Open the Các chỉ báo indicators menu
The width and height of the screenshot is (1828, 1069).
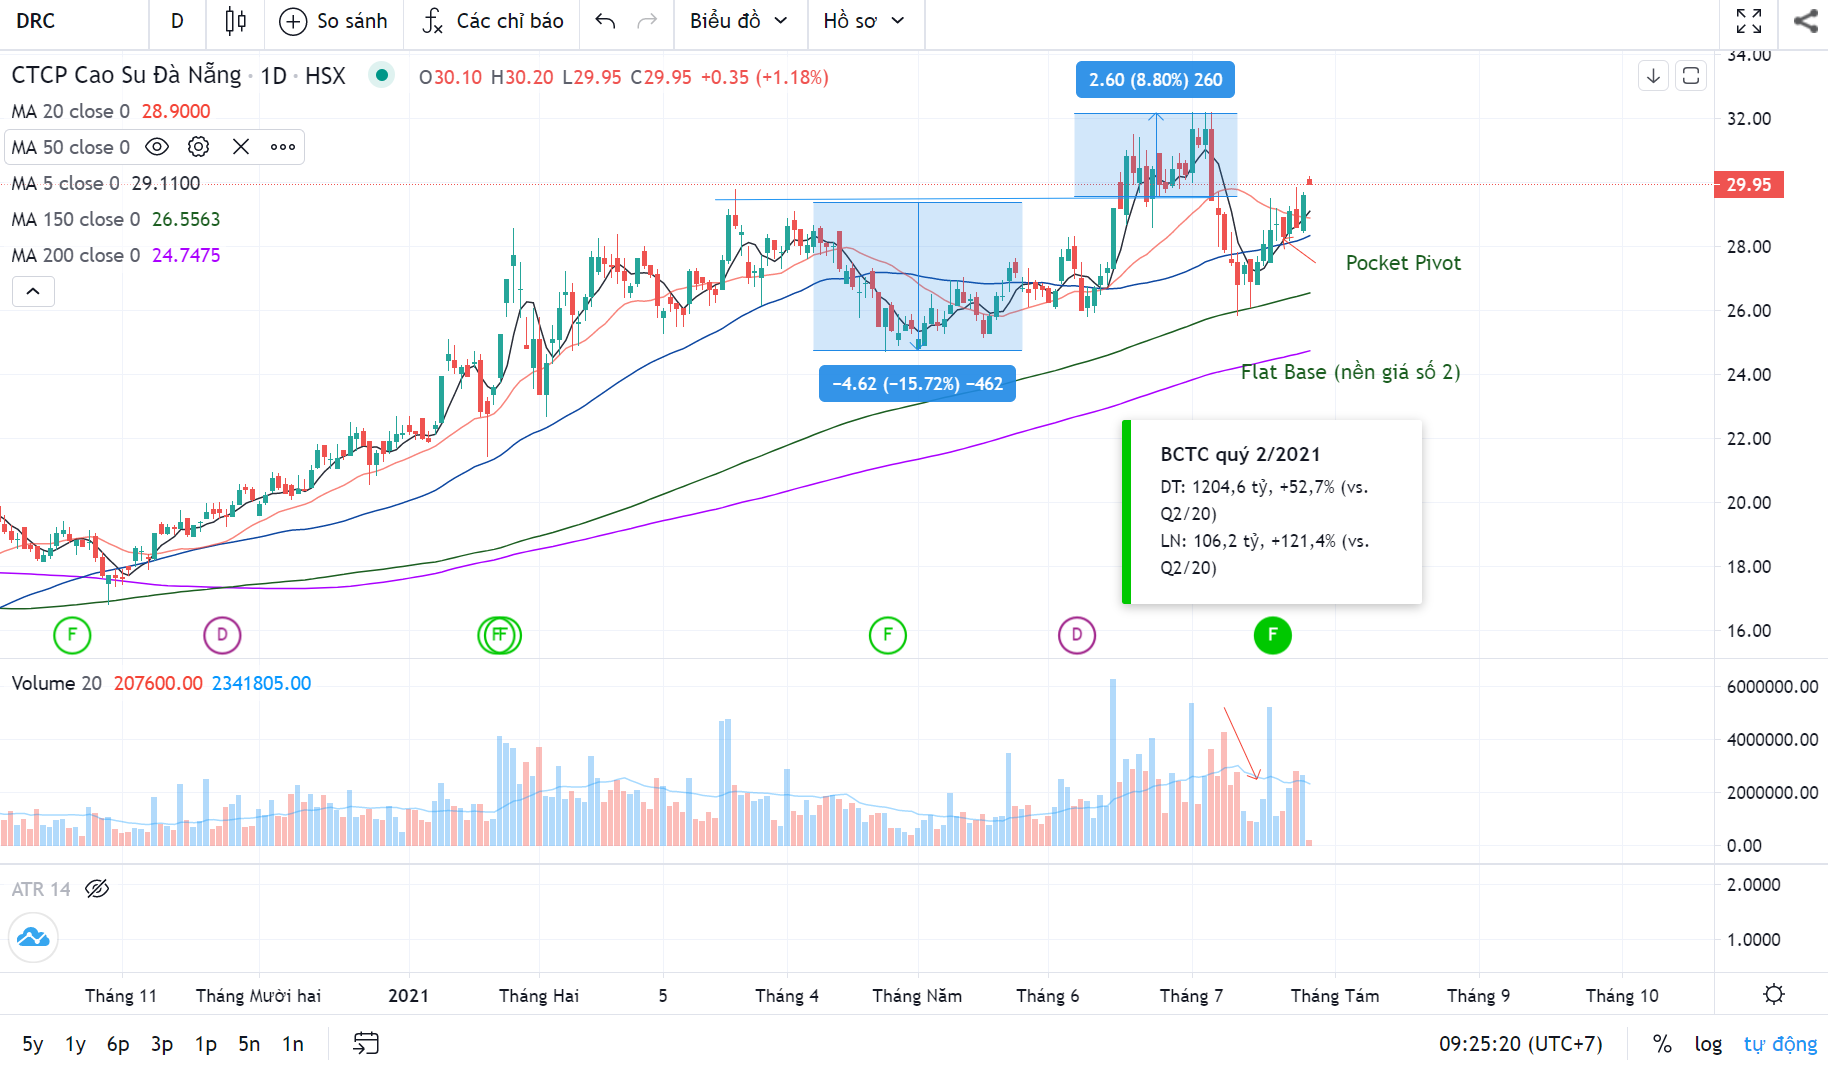coord(492,21)
